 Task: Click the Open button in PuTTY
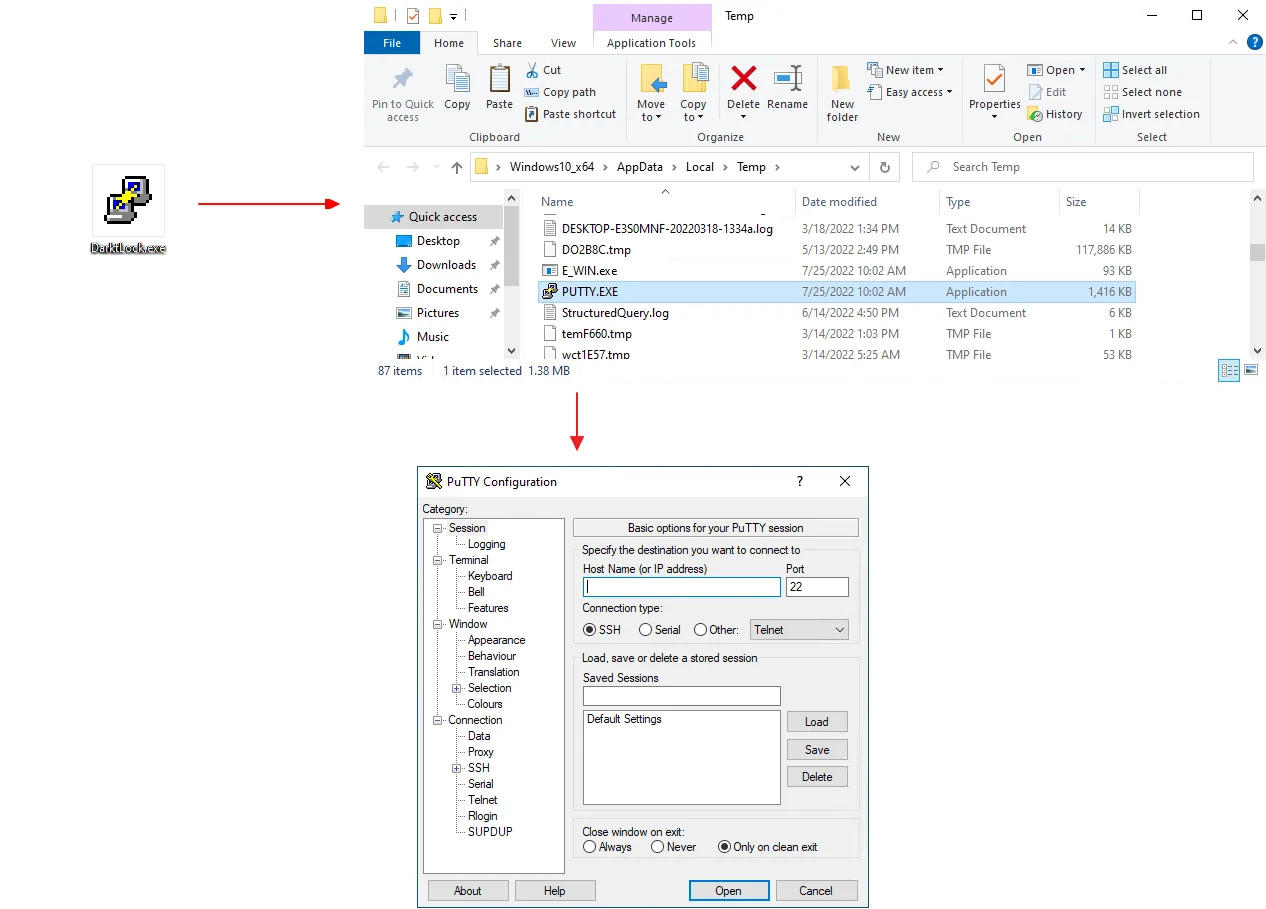coord(728,891)
